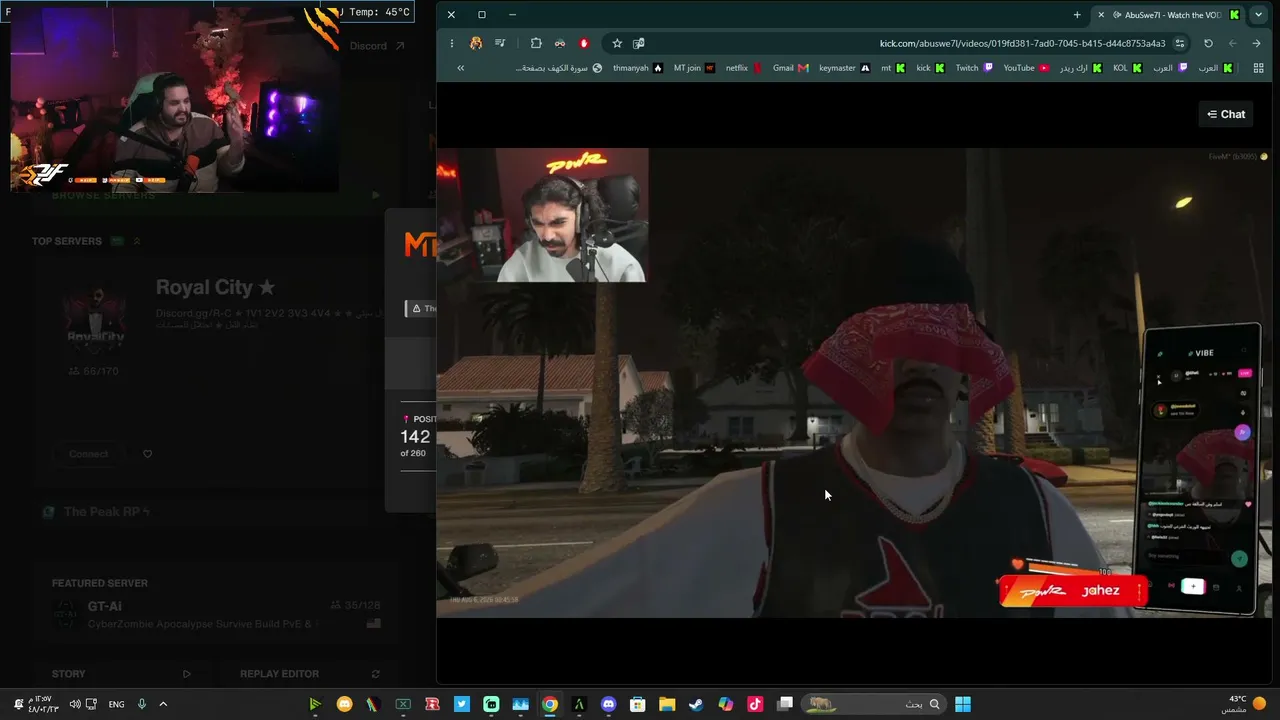The height and width of the screenshot is (720, 1280).
Task: Open the Windows Start menu
Action: [963, 704]
